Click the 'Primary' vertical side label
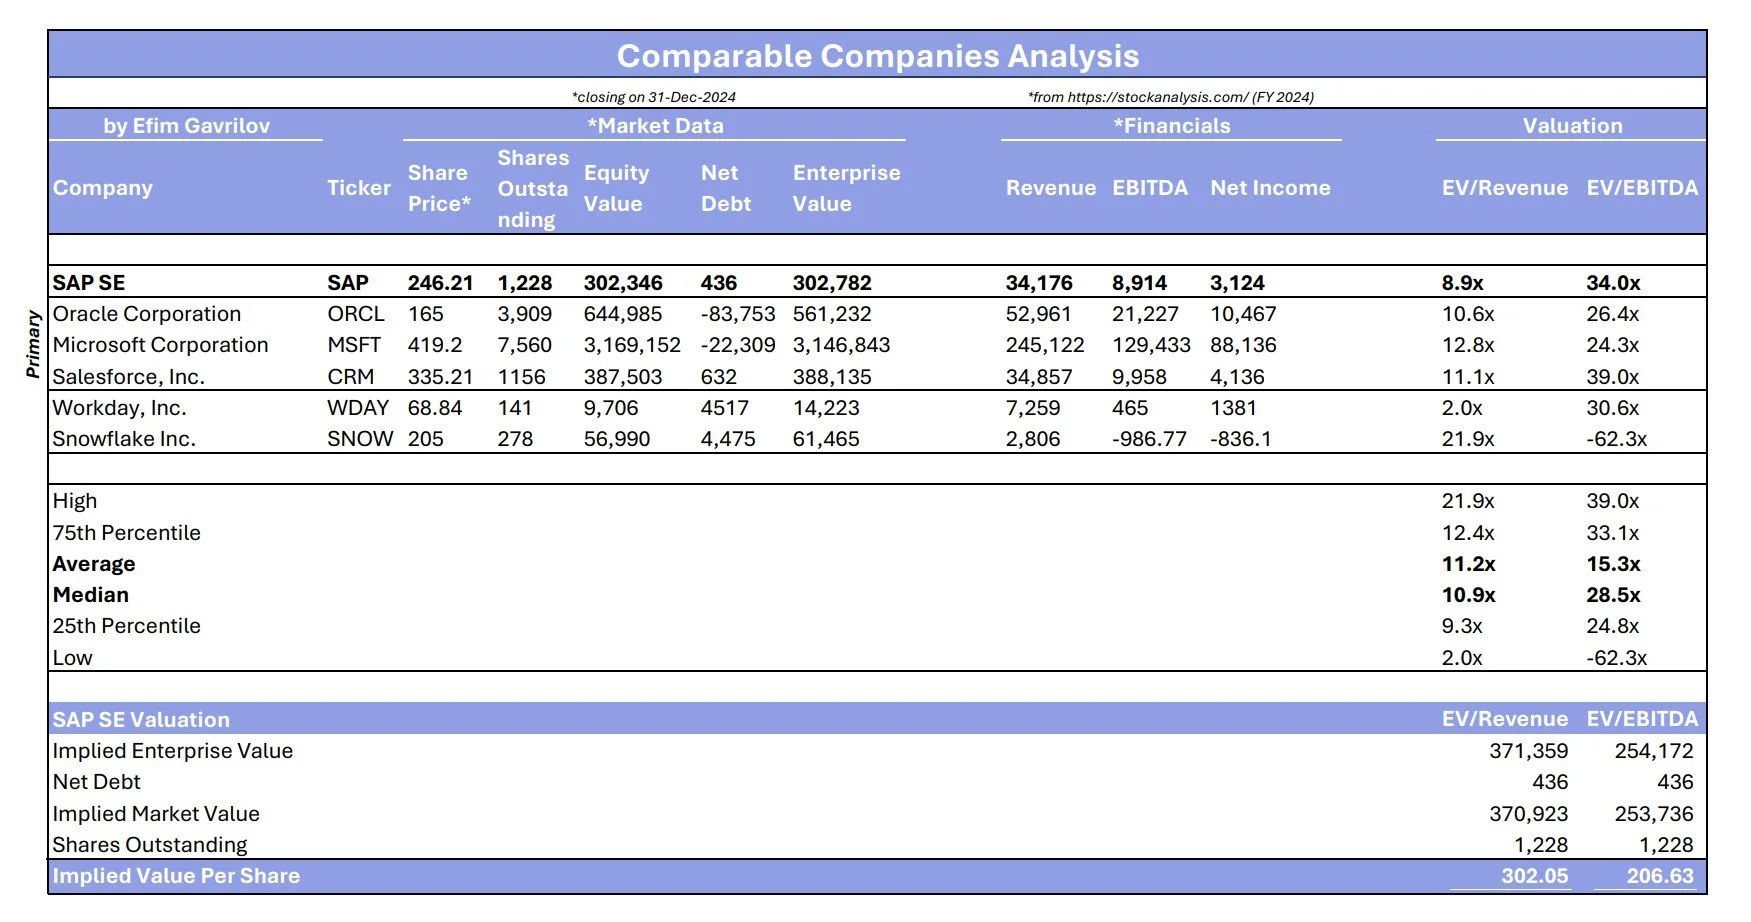This screenshot has height=922, width=1751. pos(33,345)
